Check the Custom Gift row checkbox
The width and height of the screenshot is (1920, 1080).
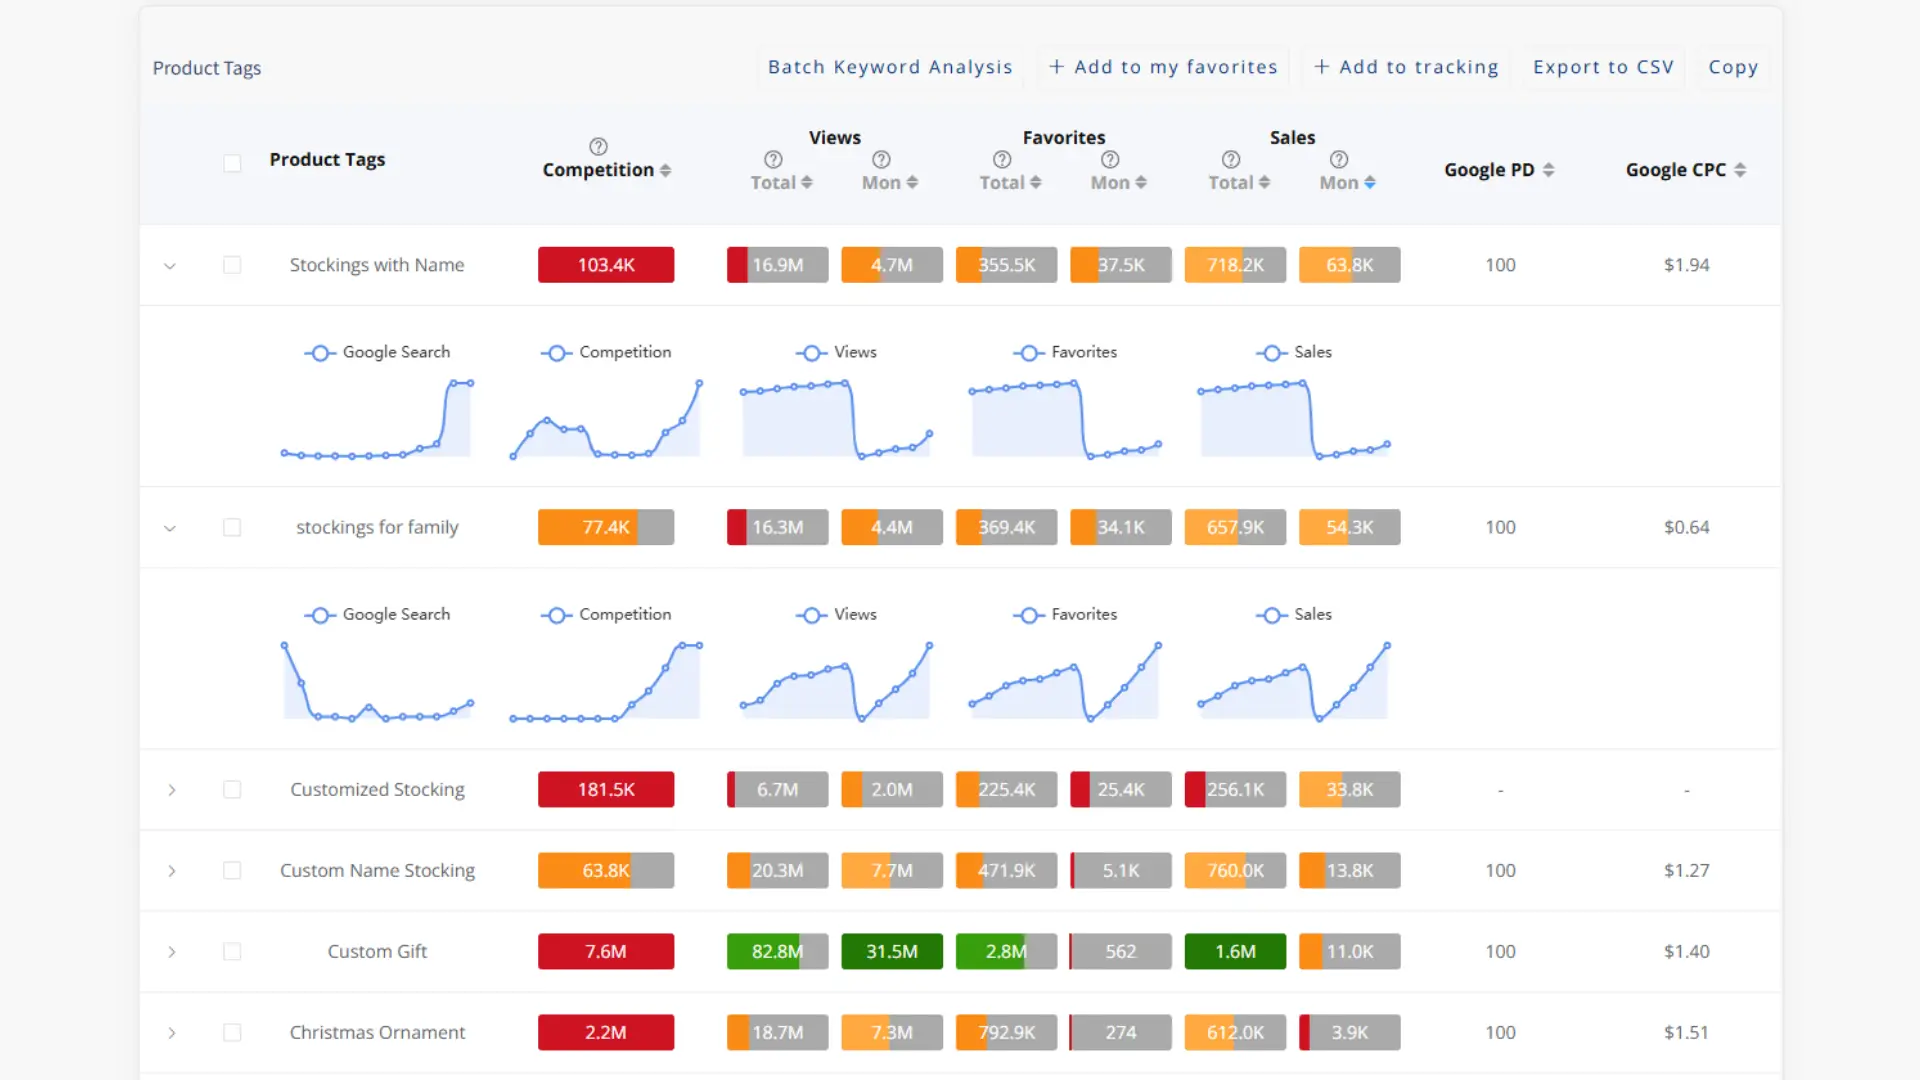click(232, 952)
